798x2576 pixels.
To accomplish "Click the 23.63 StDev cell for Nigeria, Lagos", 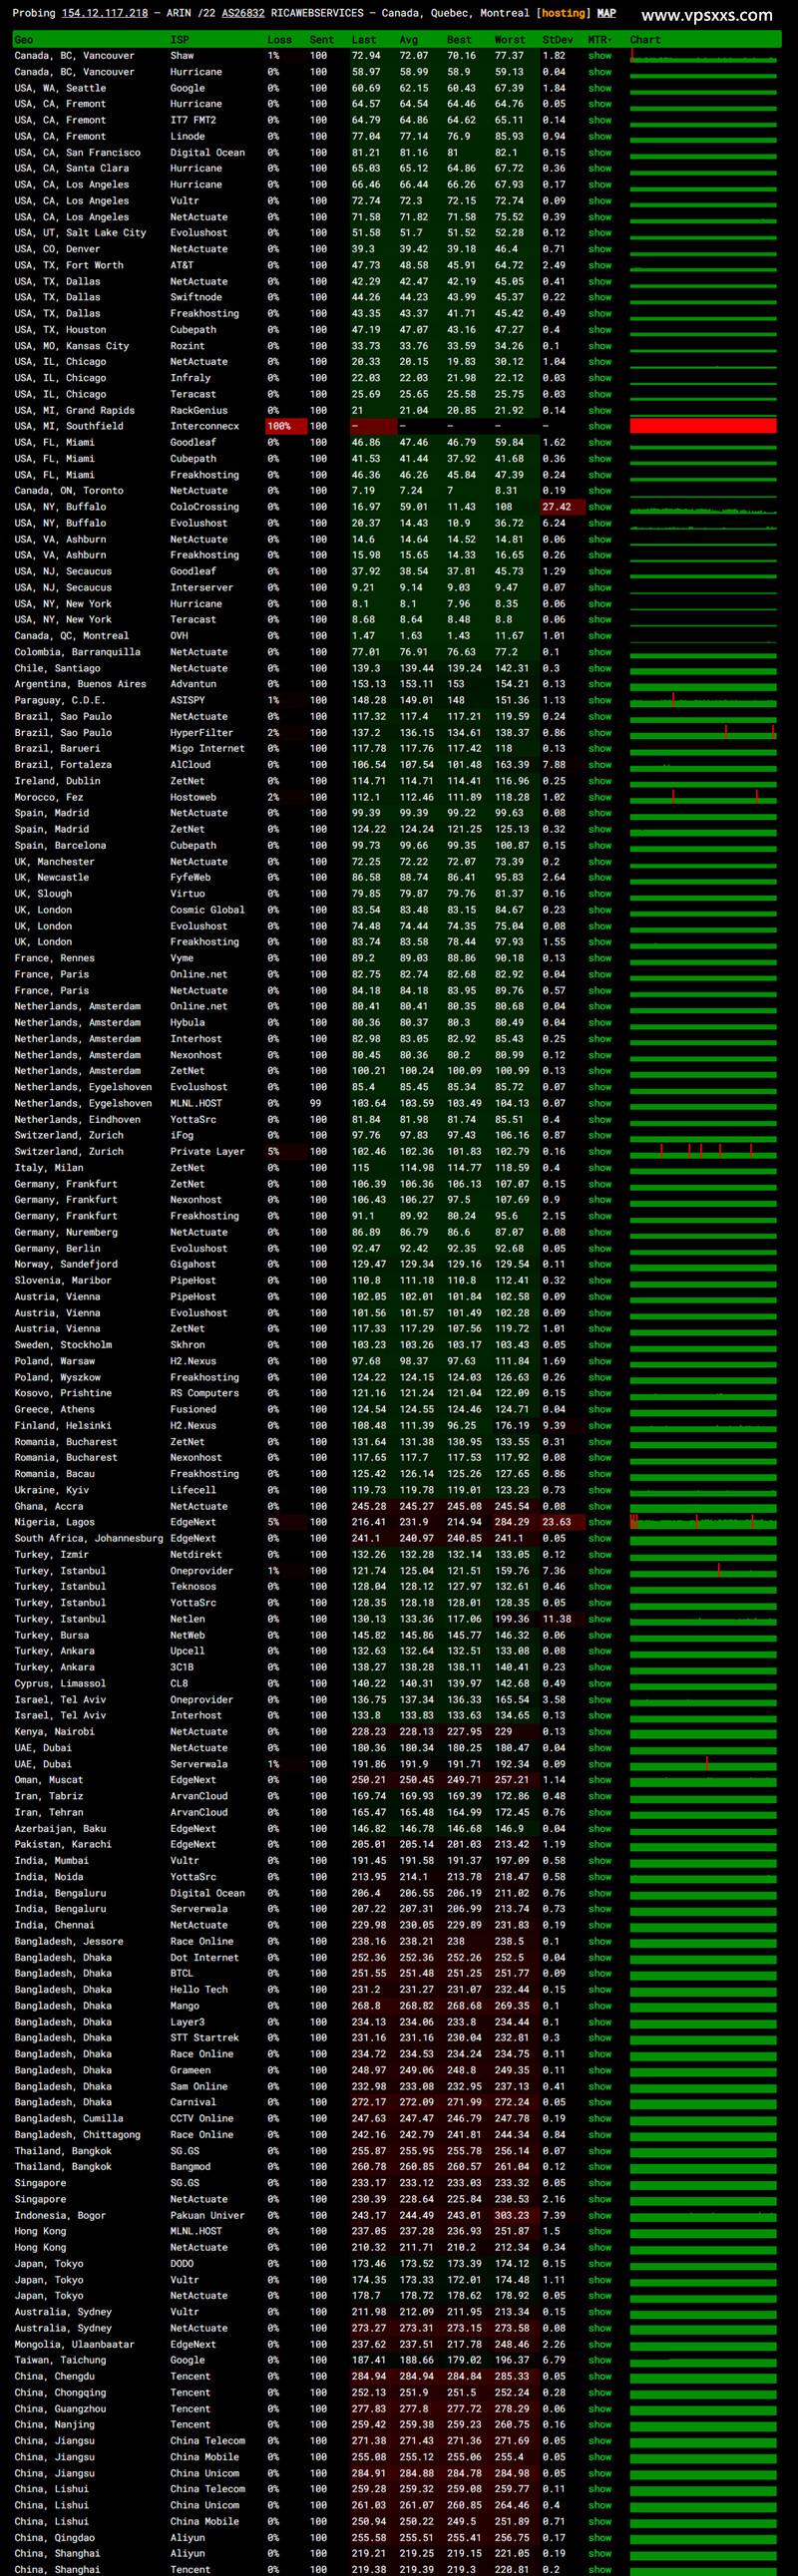I will point(563,1522).
